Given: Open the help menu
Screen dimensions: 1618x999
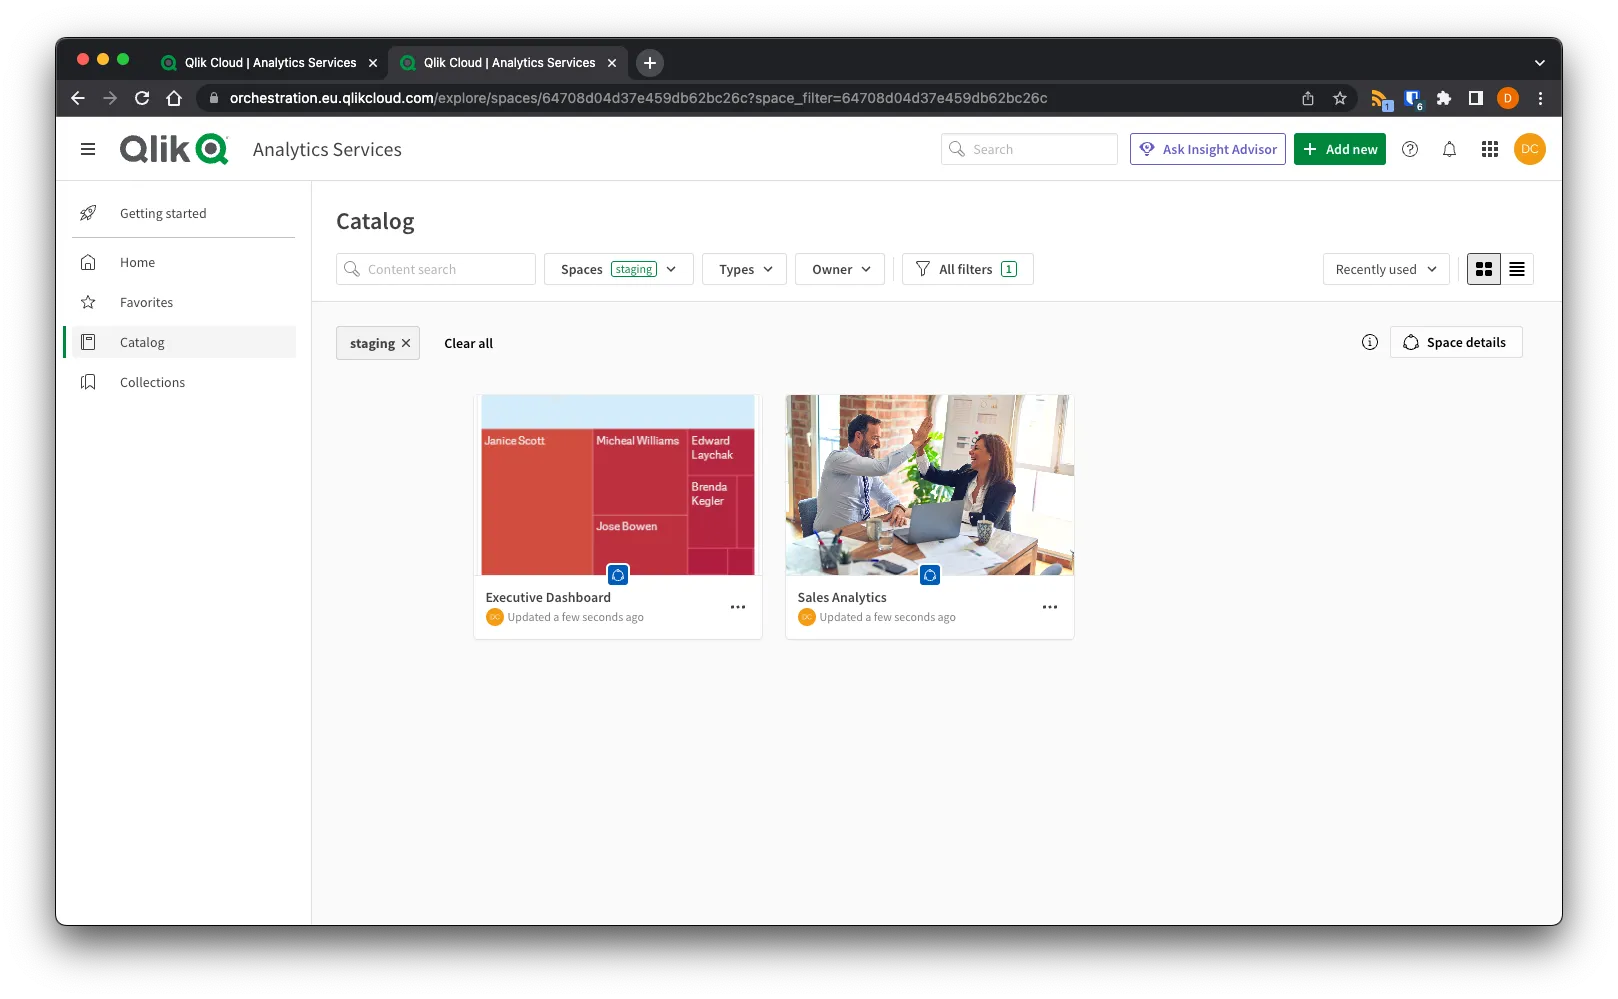Looking at the screenshot, I should [x=1410, y=149].
